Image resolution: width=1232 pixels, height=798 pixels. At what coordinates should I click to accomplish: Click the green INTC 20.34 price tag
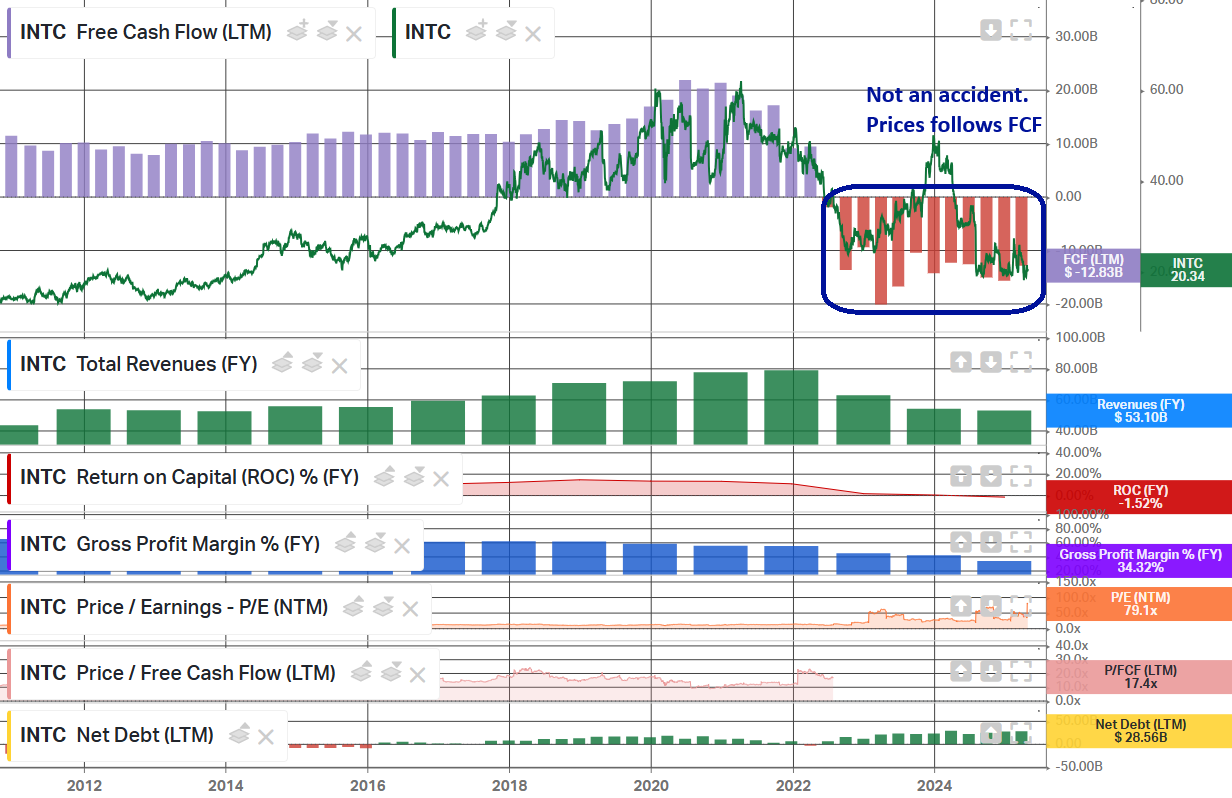pyautogui.click(x=1186, y=269)
